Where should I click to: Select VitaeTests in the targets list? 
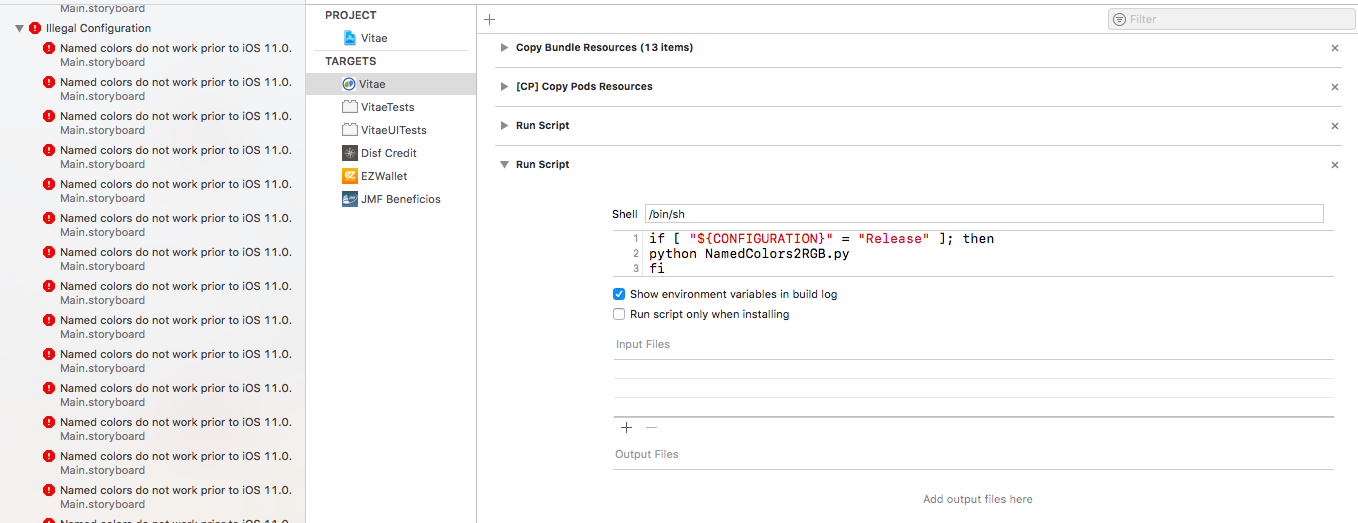388,107
